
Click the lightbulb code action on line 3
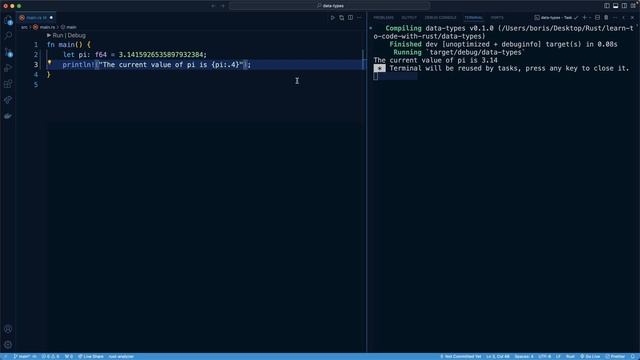pos(49,63)
